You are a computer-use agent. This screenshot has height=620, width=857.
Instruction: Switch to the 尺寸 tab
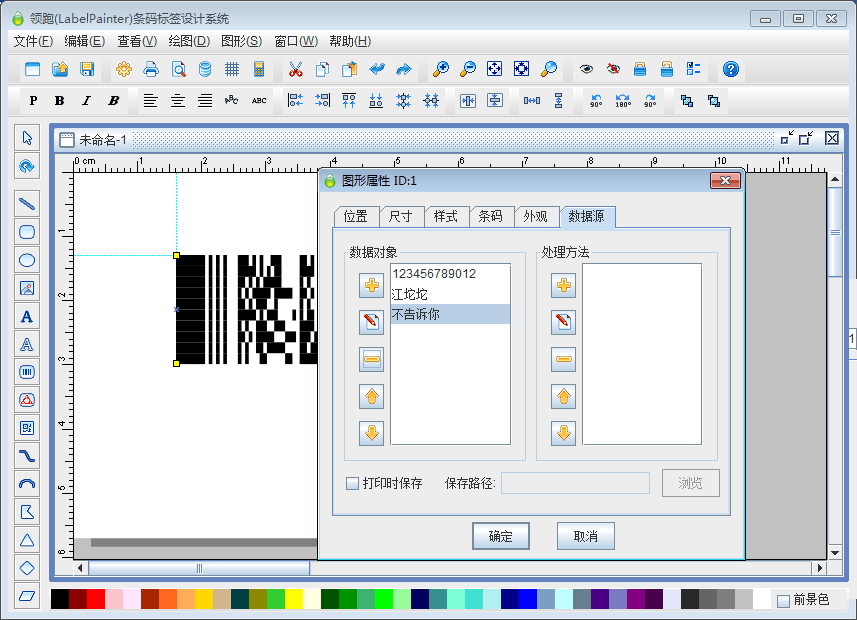401,217
